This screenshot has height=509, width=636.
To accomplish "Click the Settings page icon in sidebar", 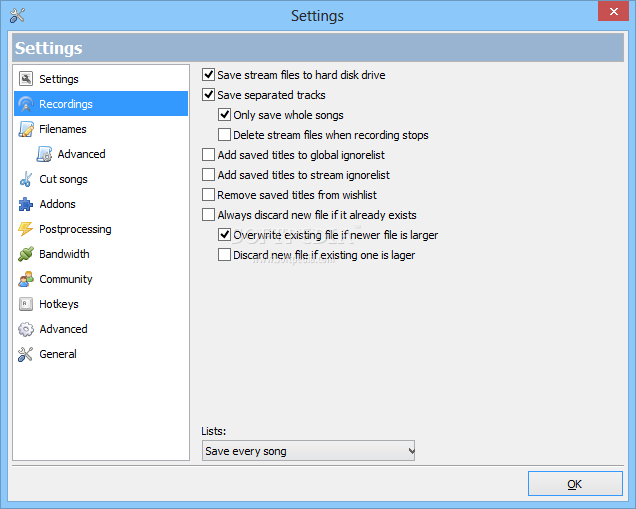I will tap(26, 79).
